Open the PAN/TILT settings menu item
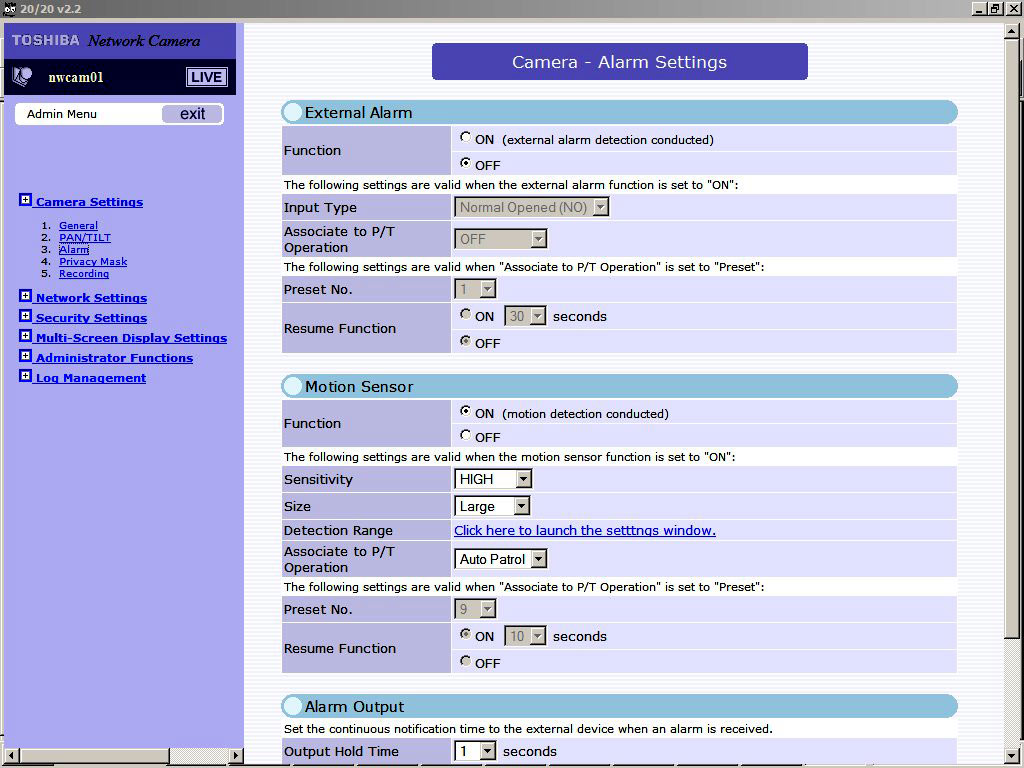 [x=85, y=238]
